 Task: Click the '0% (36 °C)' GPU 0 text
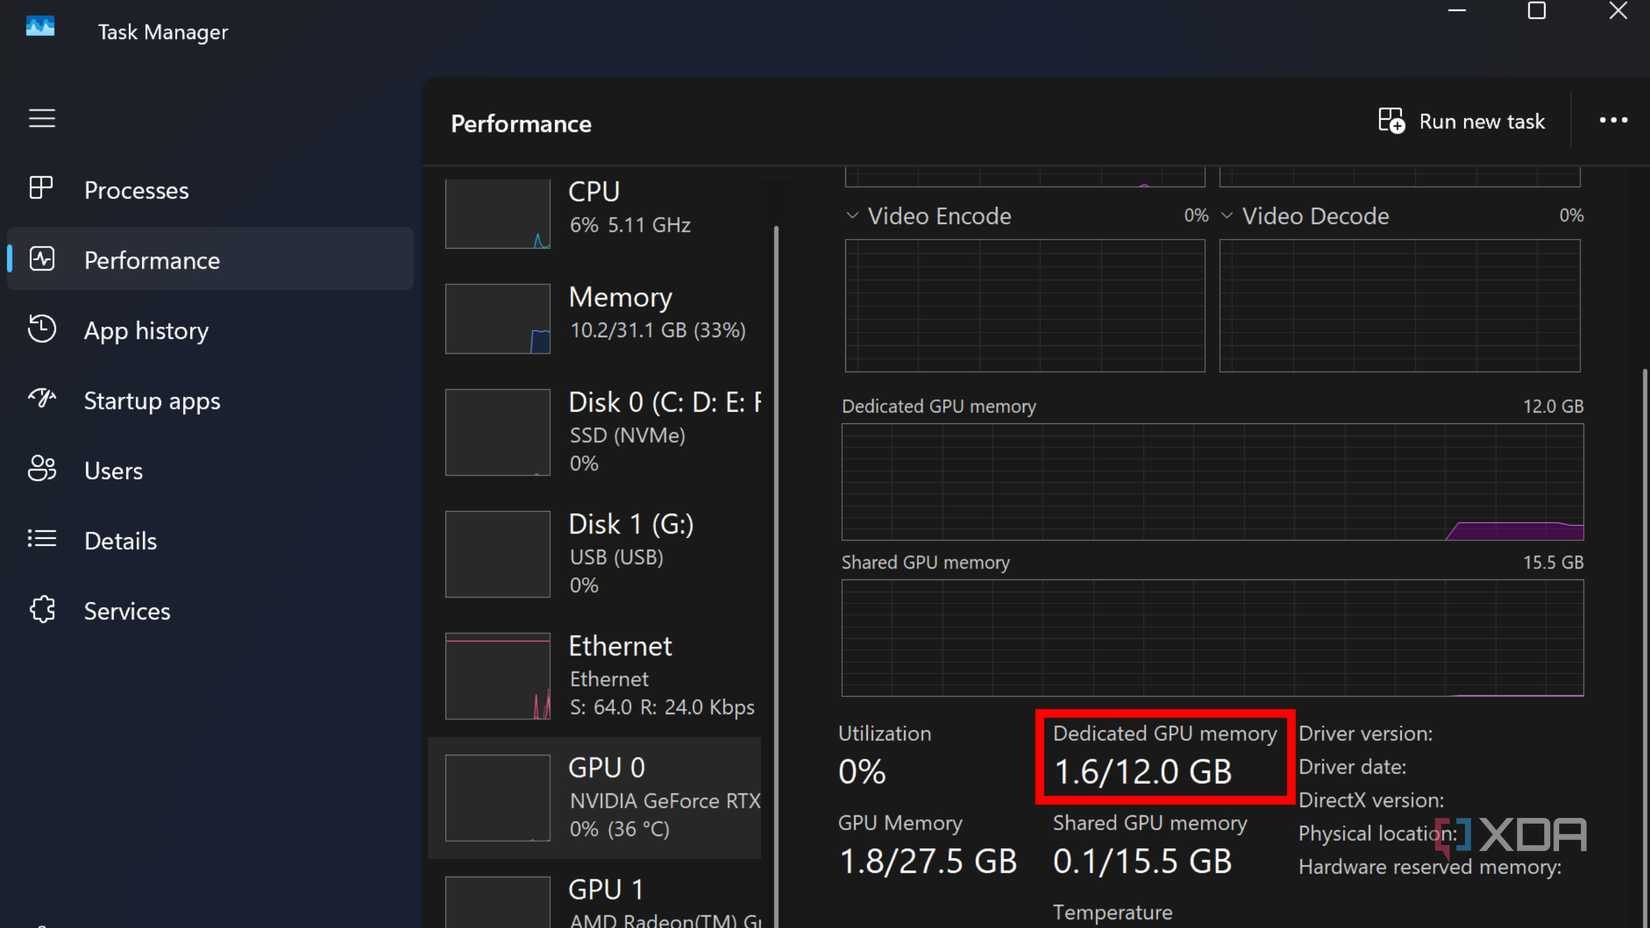(x=620, y=829)
